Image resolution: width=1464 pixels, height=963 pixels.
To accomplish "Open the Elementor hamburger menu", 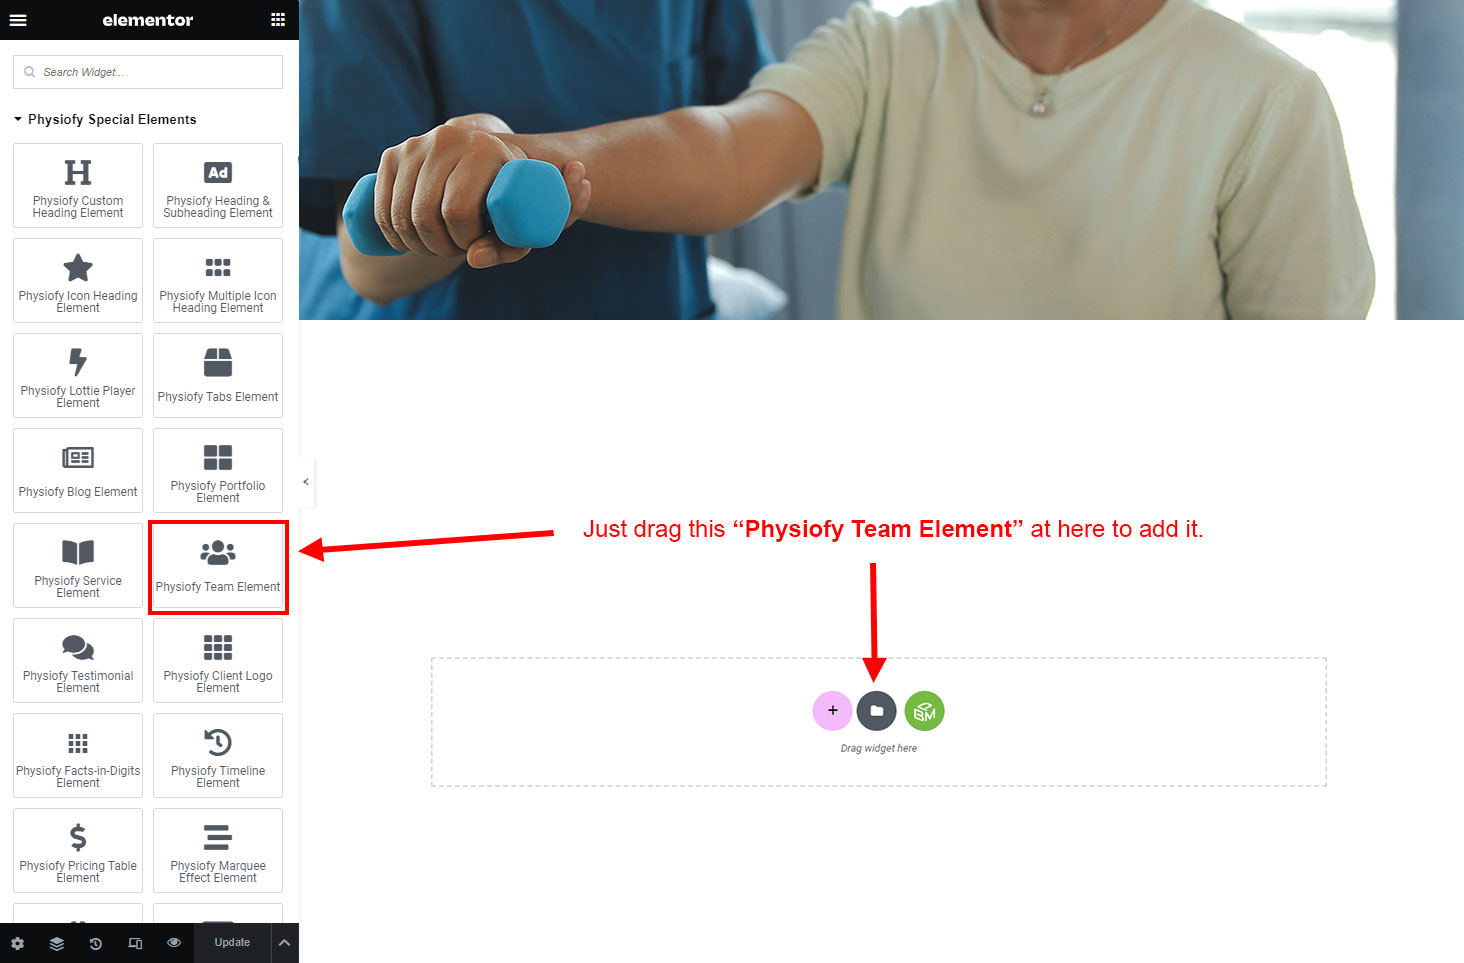I will [18, 20].
